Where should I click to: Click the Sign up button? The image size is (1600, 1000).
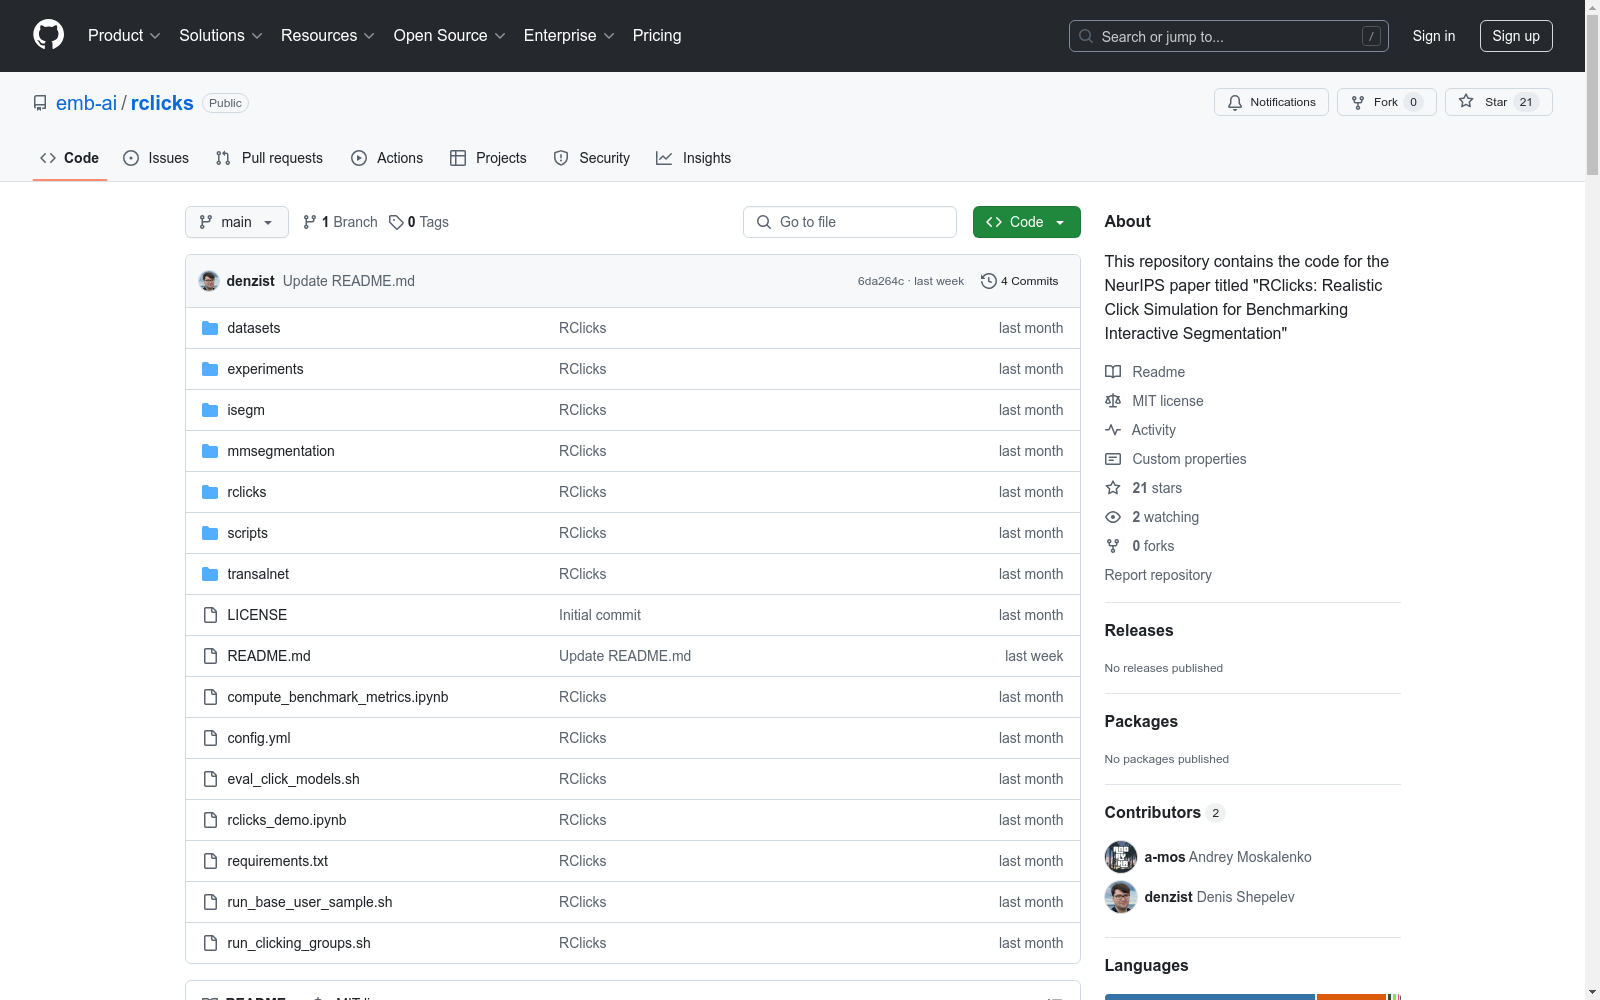(1516, 36)
